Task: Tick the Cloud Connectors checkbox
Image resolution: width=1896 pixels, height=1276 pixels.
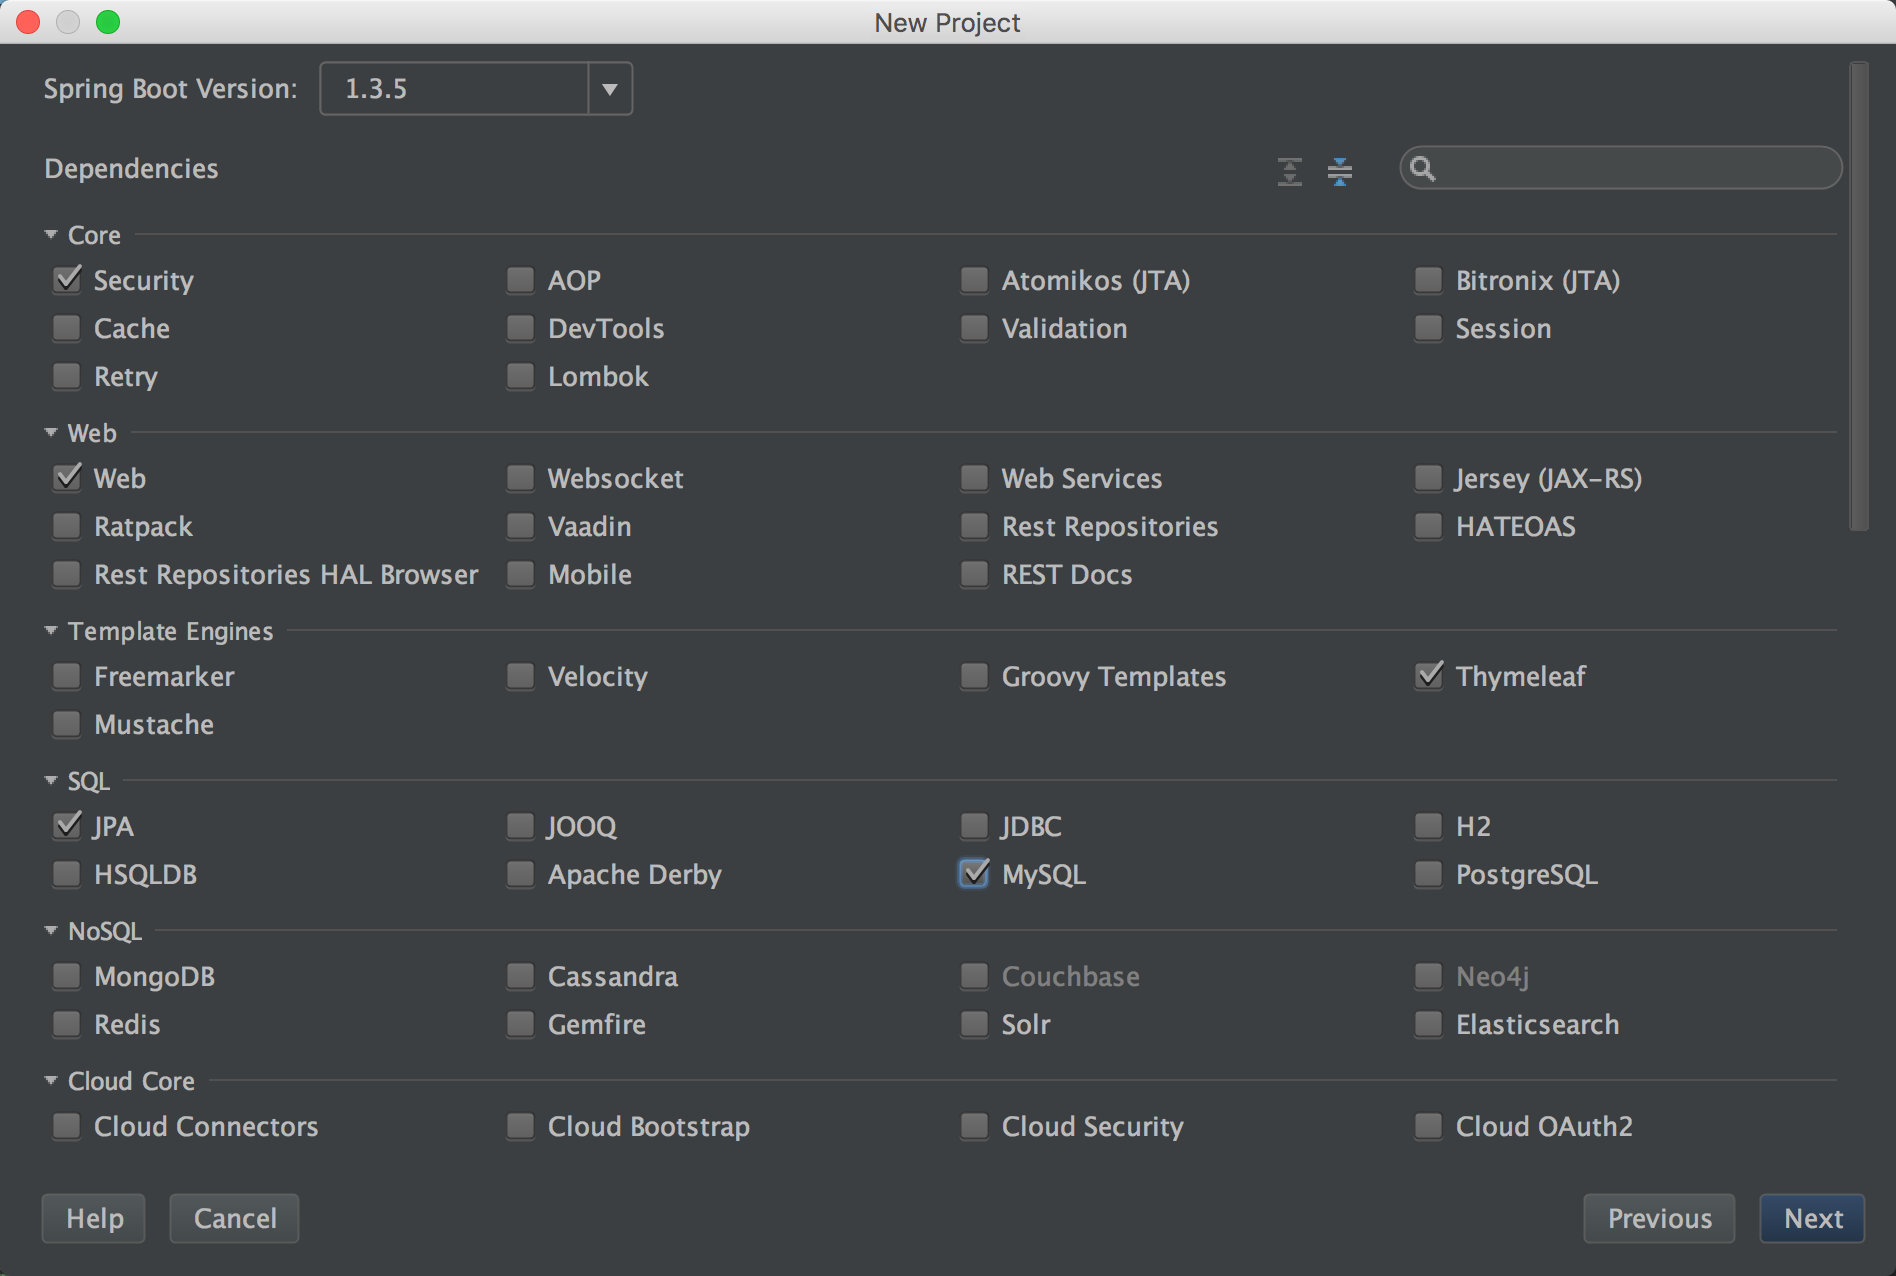Action: [67, 1125]
